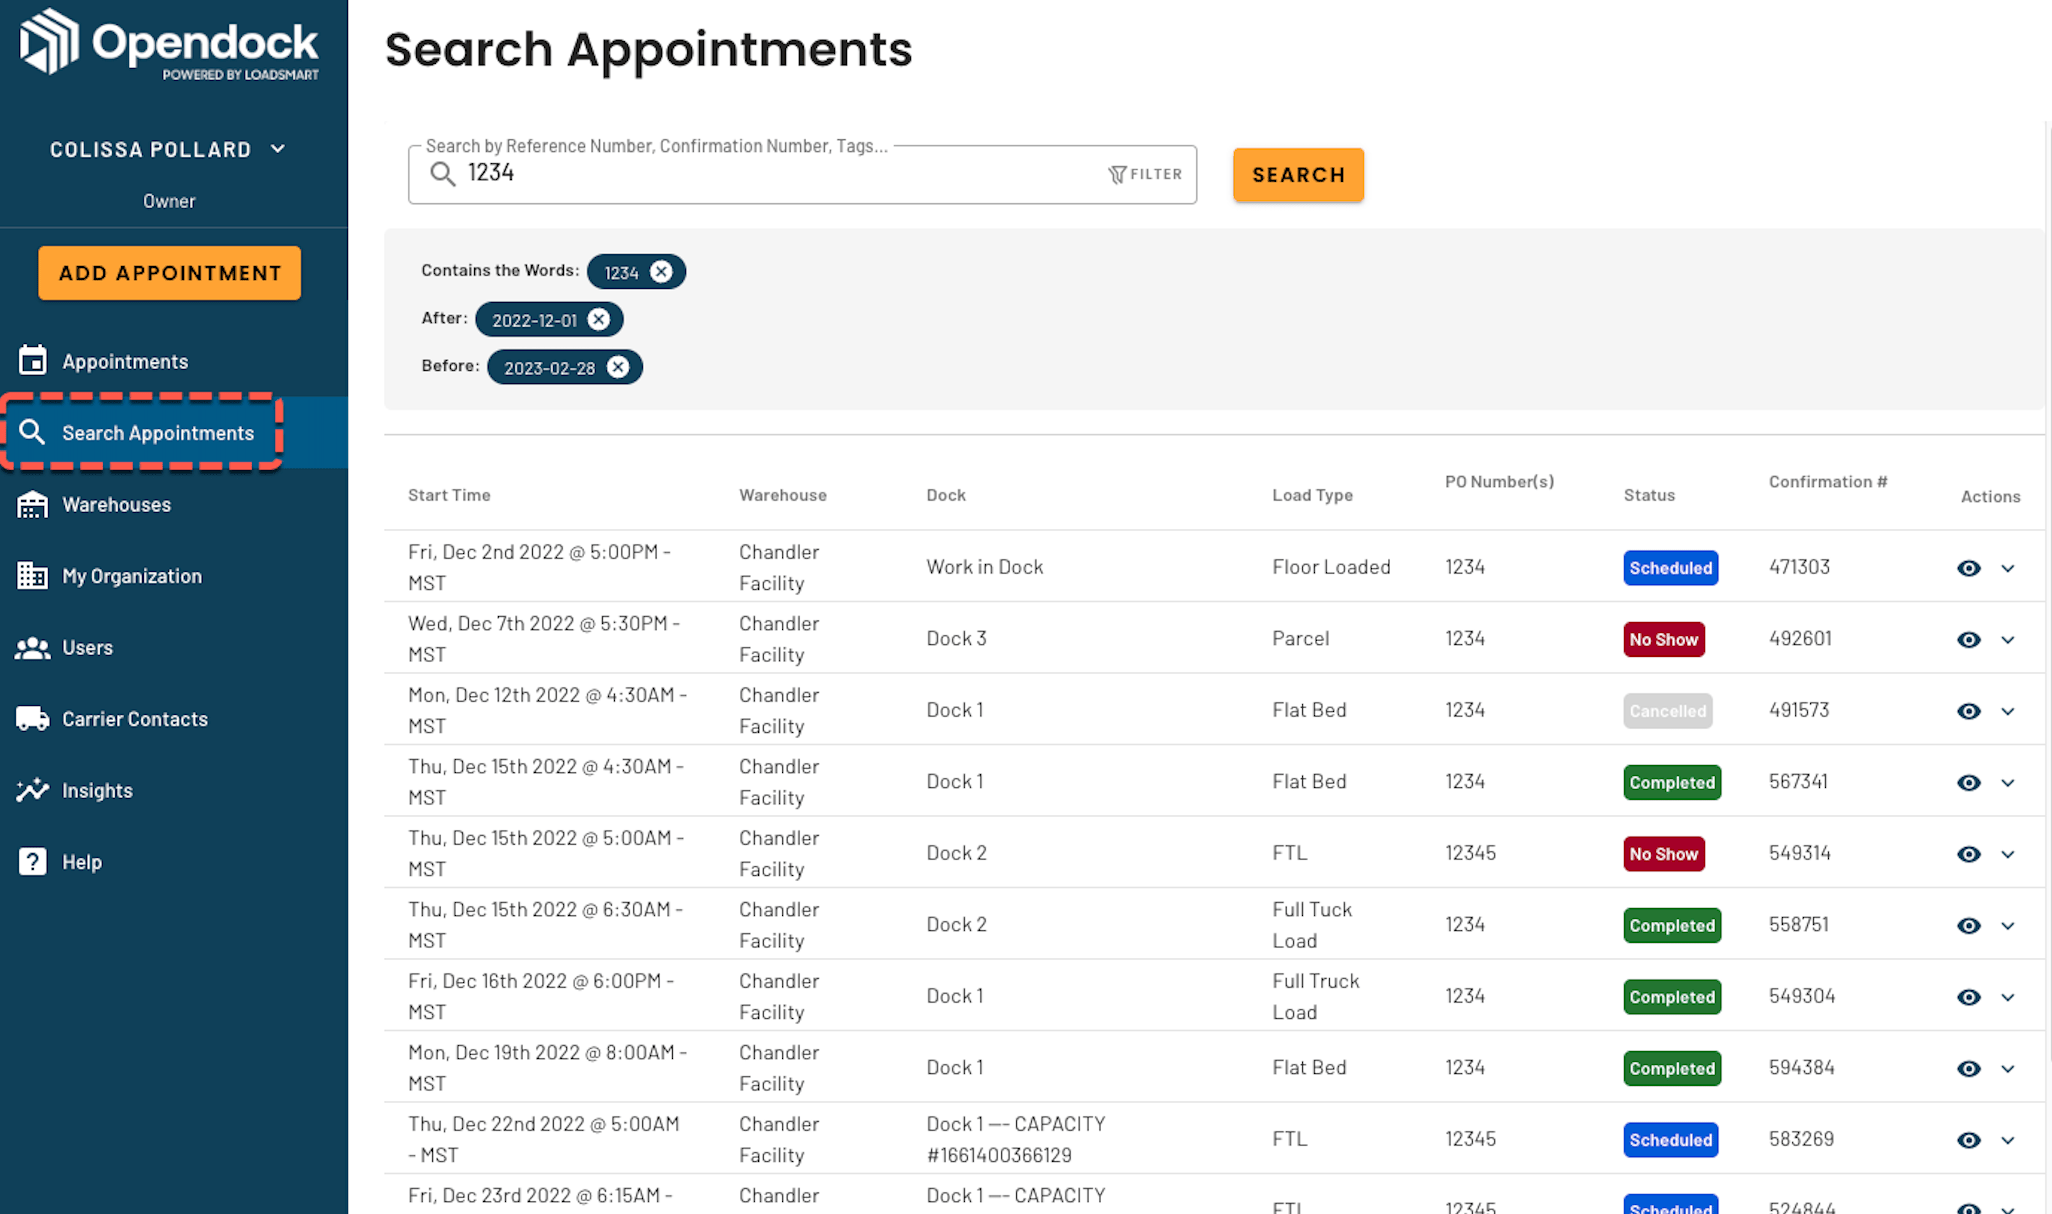Click the Warehouses building icon
Viewport: 2052px width, 1214px height.
click(32, 504)
